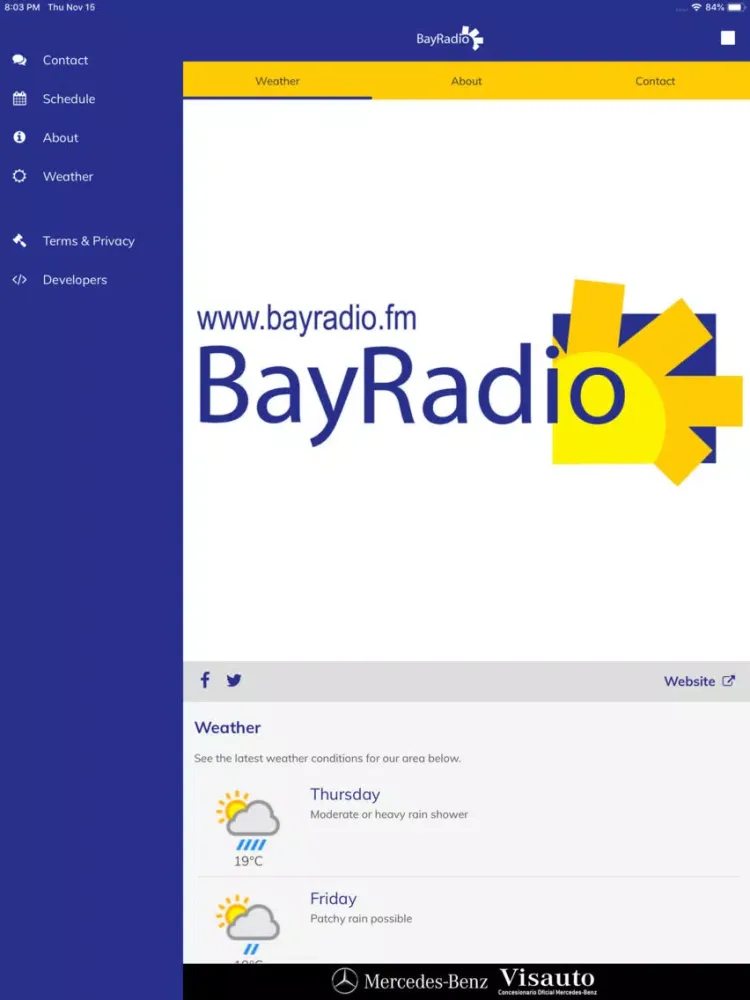Screen dimensions: 750x1000
Task: Click the BayRadio logo in the header
Action: [450, 38]
